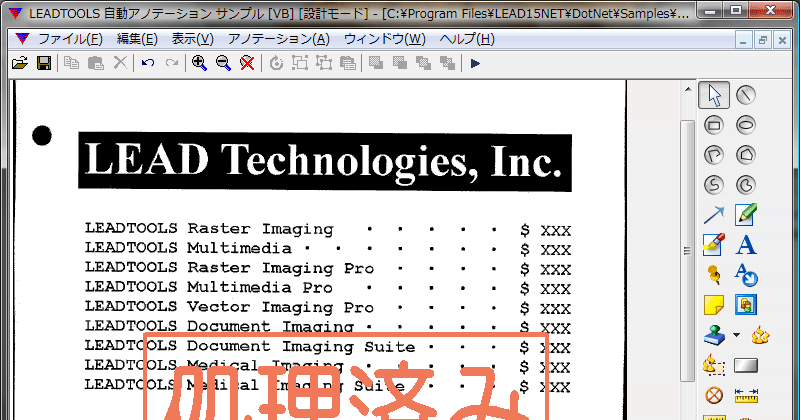Viewport: 800px width, 420px height.
Task: Open the 編集(E) menu
Action: pos(137,39)
